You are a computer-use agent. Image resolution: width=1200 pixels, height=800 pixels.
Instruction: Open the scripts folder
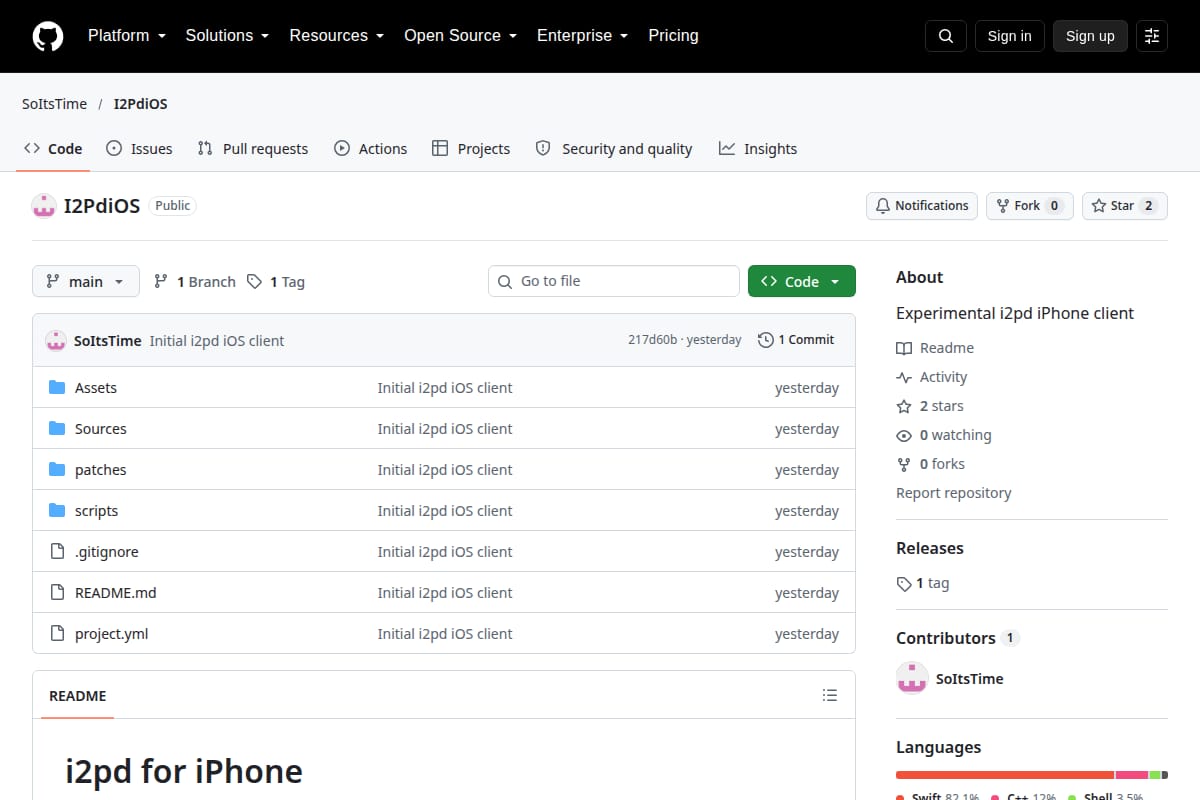pos(97,511)
